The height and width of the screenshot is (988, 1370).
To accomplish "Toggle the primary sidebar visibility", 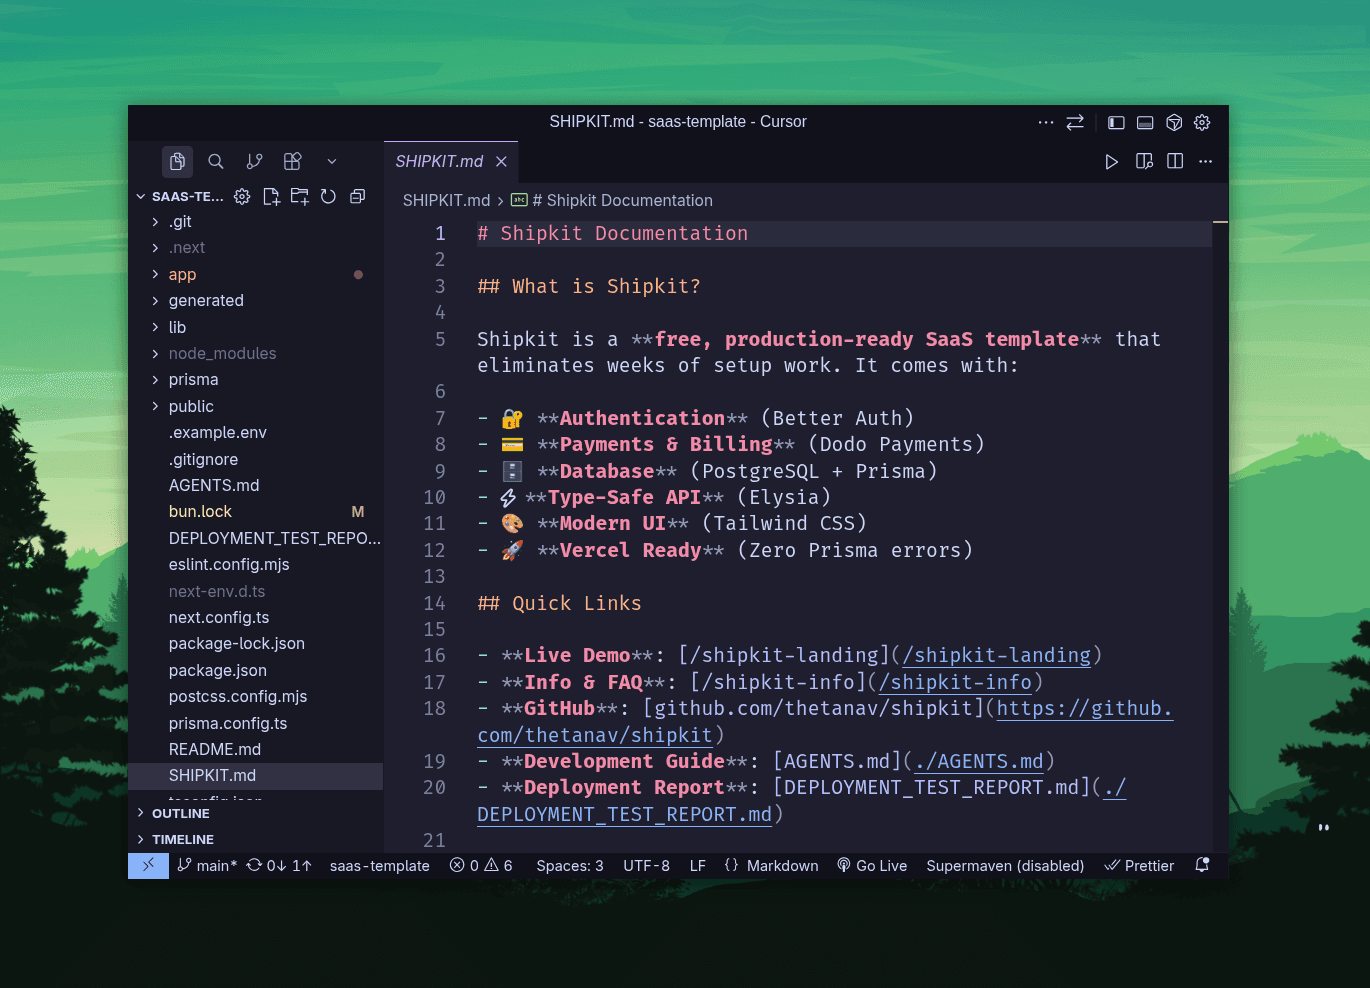I will [x=1115, y=122].
